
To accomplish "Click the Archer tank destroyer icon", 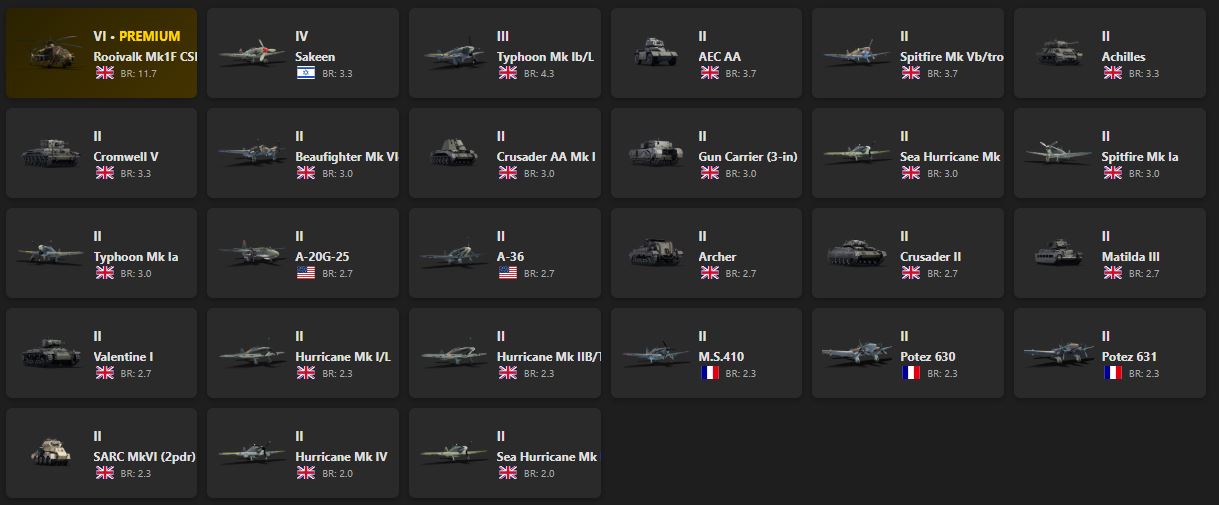I will (655, 254).
